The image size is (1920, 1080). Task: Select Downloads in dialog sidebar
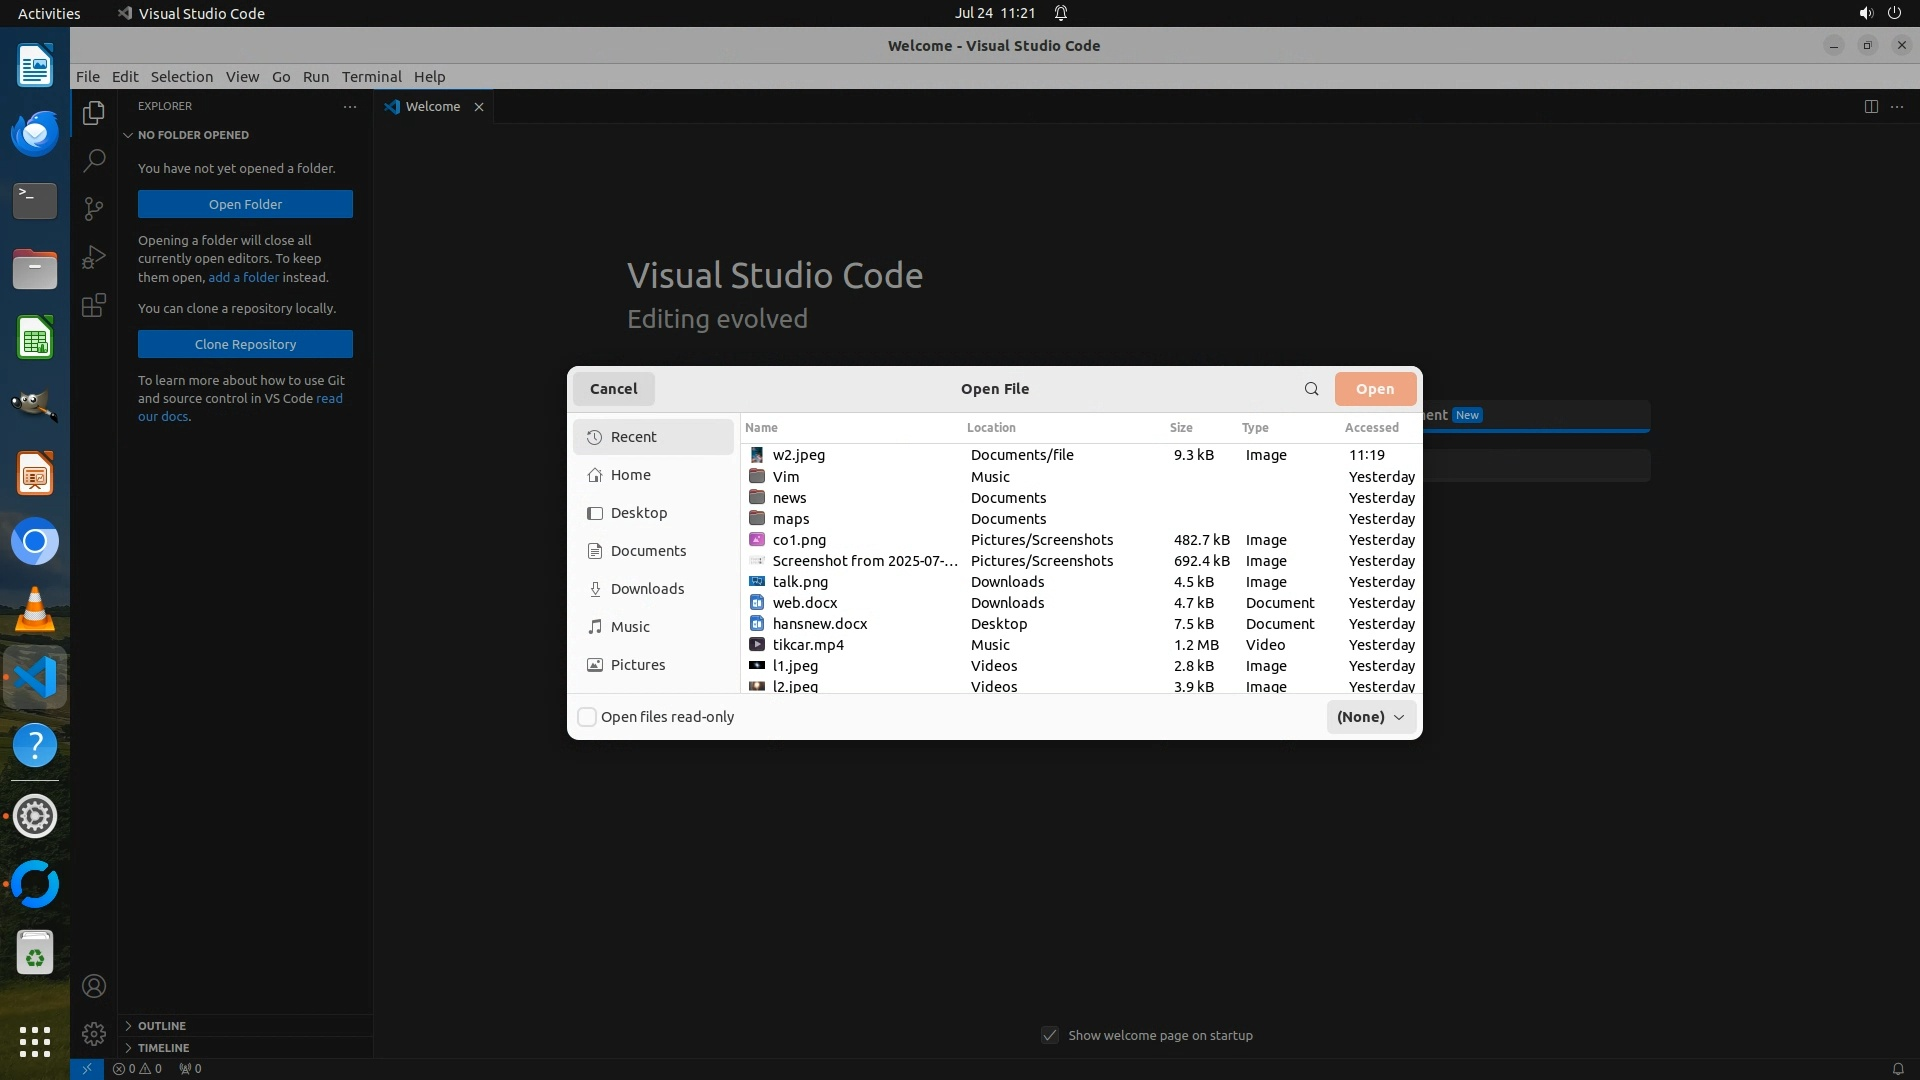(x=647, y=589)
